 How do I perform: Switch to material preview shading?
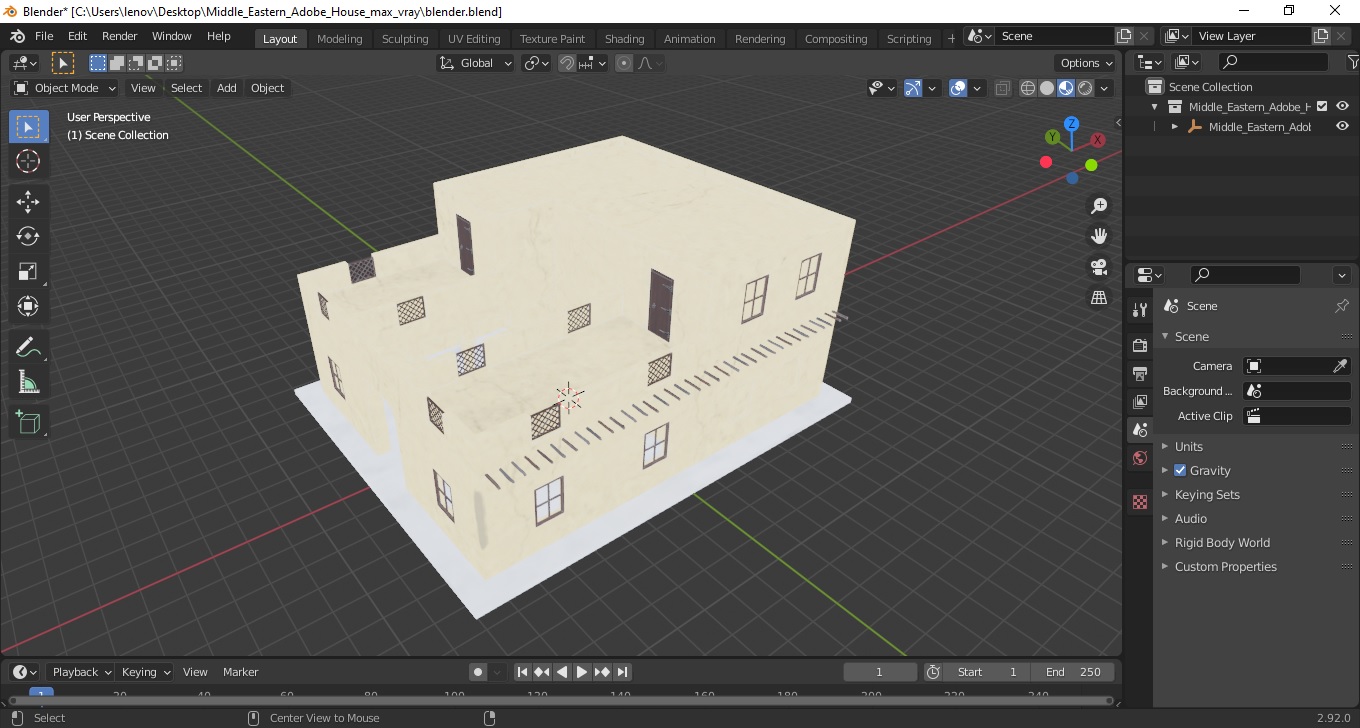pyautogui.click(x=1066, y=88)
